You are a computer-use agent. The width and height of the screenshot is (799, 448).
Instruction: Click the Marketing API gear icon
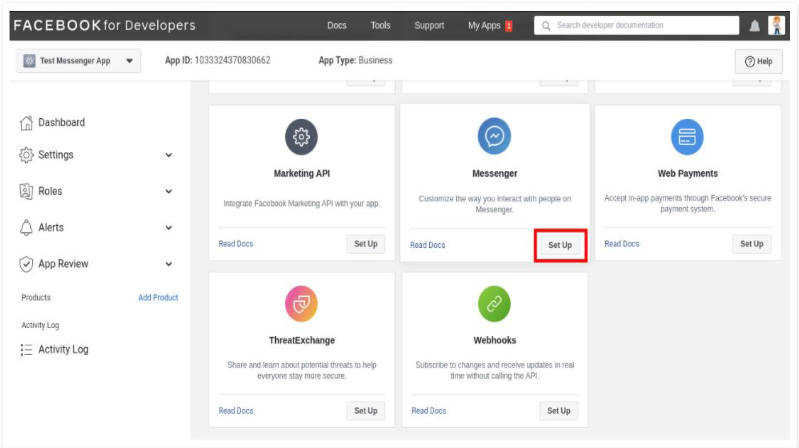click(301, 137)
